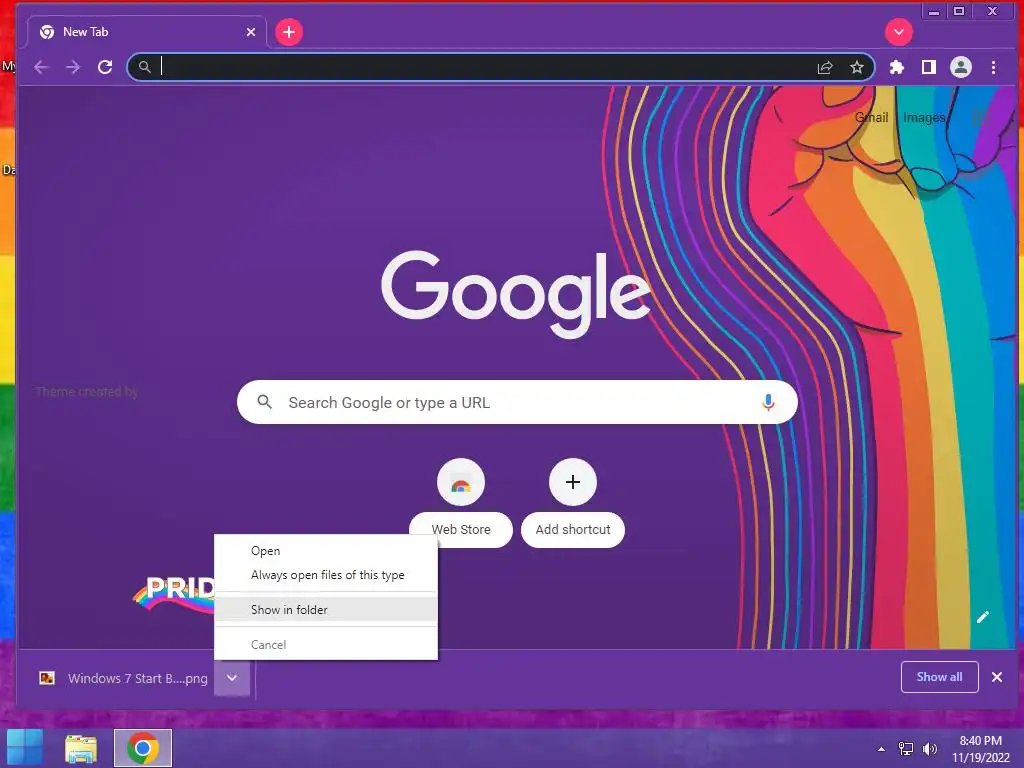The image size is (1024, 768).
Task: Choose Open in download context menu
Action: 326,551
